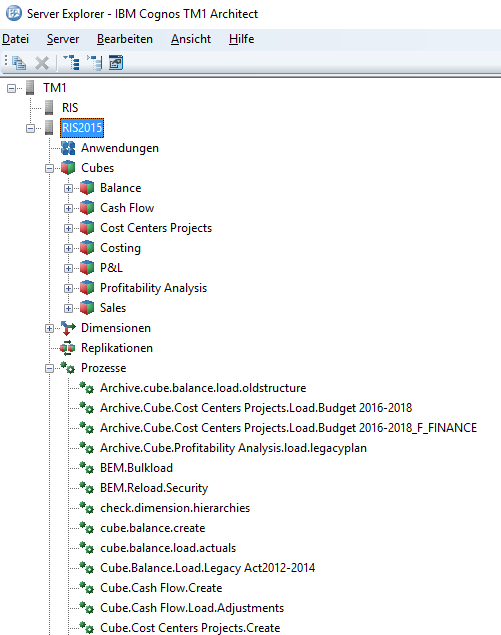
Task: Click the expand tree toolbar icon
Action: pyautogui.click(x=71, y=63)
